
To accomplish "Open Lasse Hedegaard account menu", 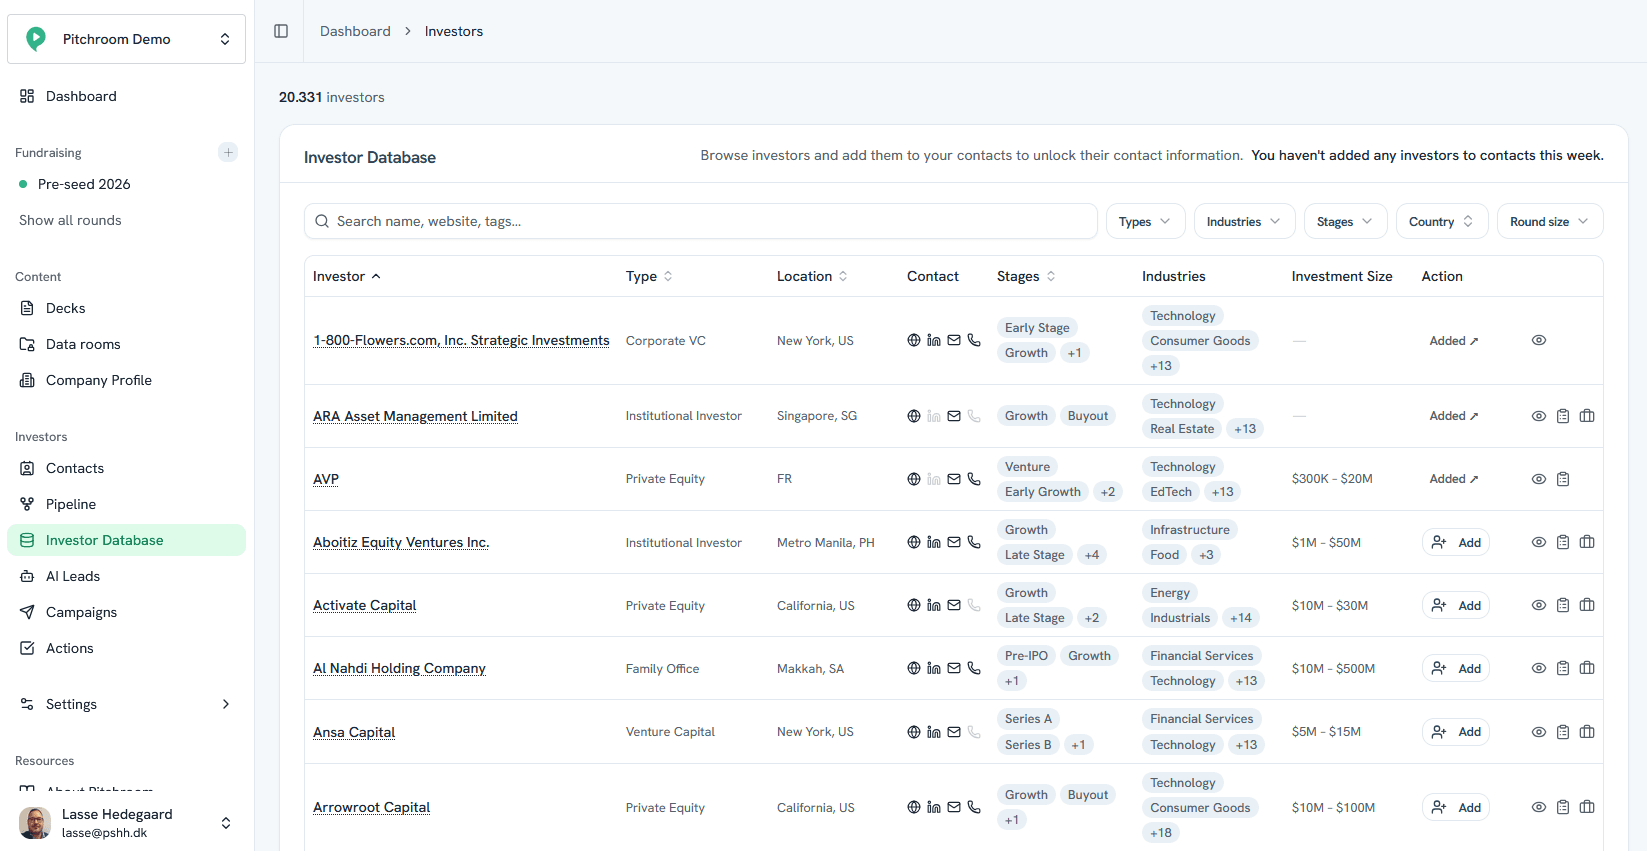I will coord(126,823).
